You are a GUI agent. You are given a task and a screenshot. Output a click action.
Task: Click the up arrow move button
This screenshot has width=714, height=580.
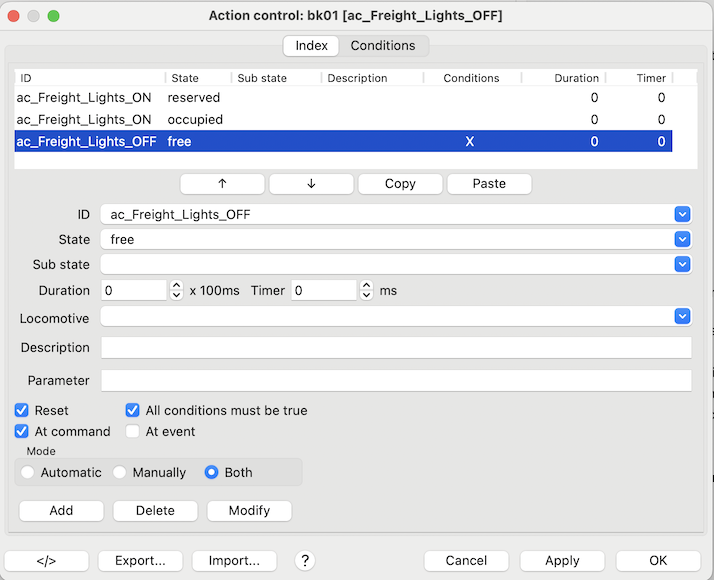point(222,184)
